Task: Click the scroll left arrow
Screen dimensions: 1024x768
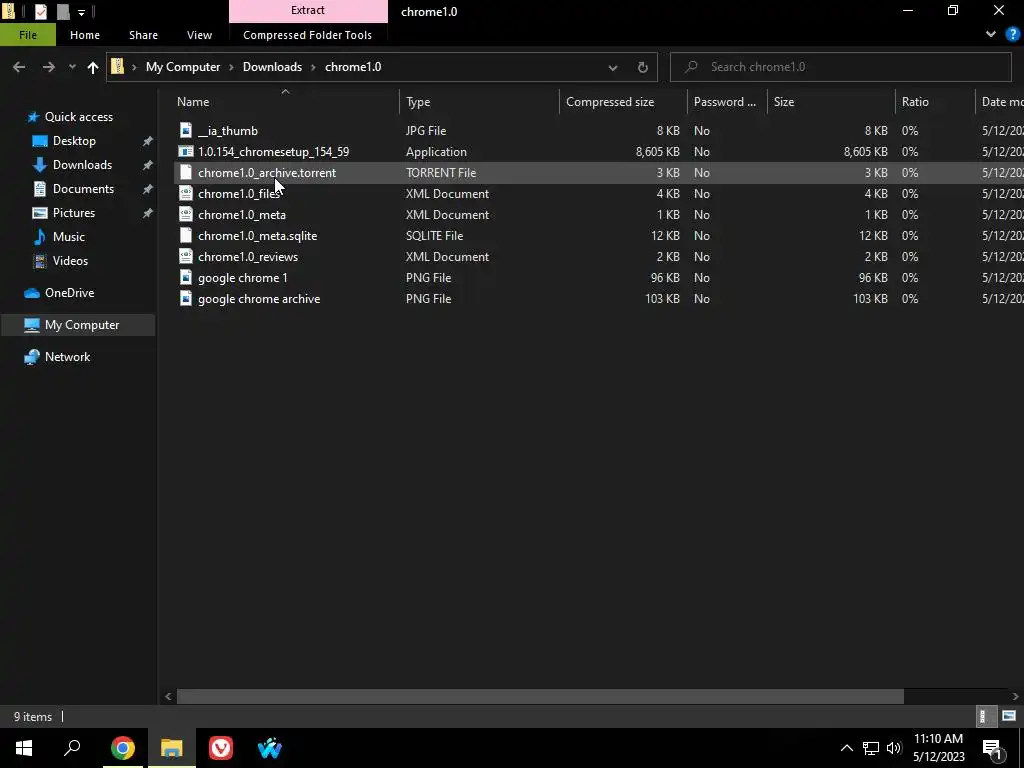Action: click(168, 696)
